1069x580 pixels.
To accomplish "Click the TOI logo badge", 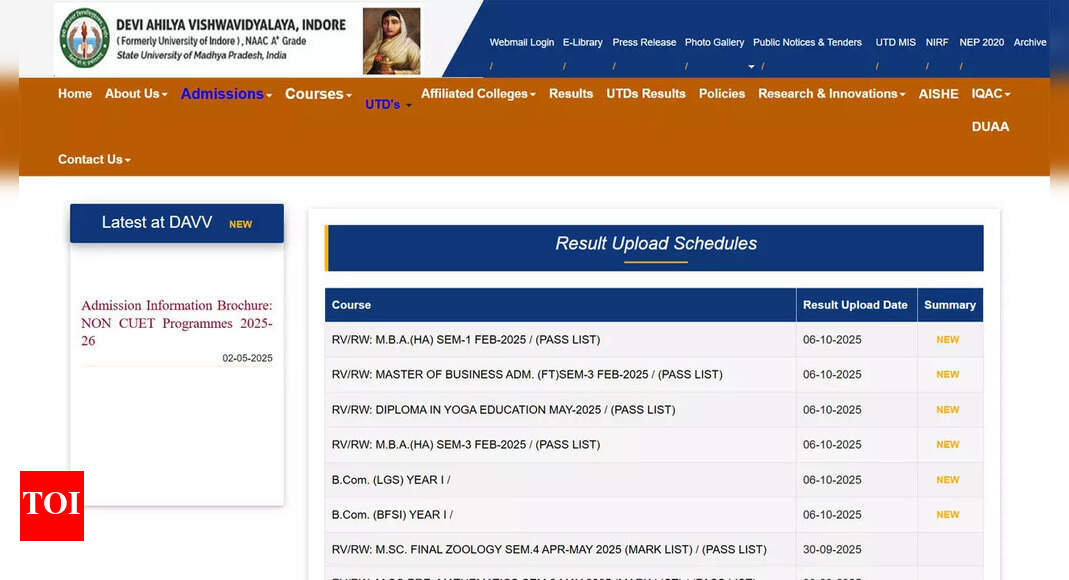I will tap(52, 505).
